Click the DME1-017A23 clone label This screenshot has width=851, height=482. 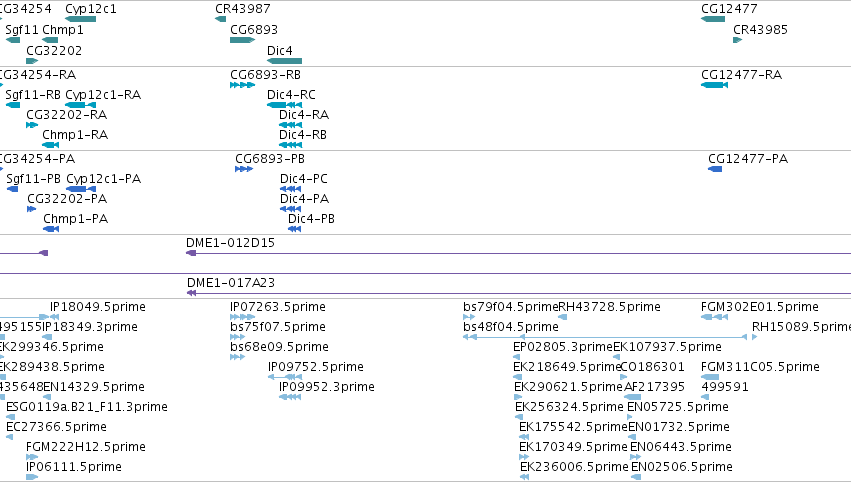tap(231, 283)
